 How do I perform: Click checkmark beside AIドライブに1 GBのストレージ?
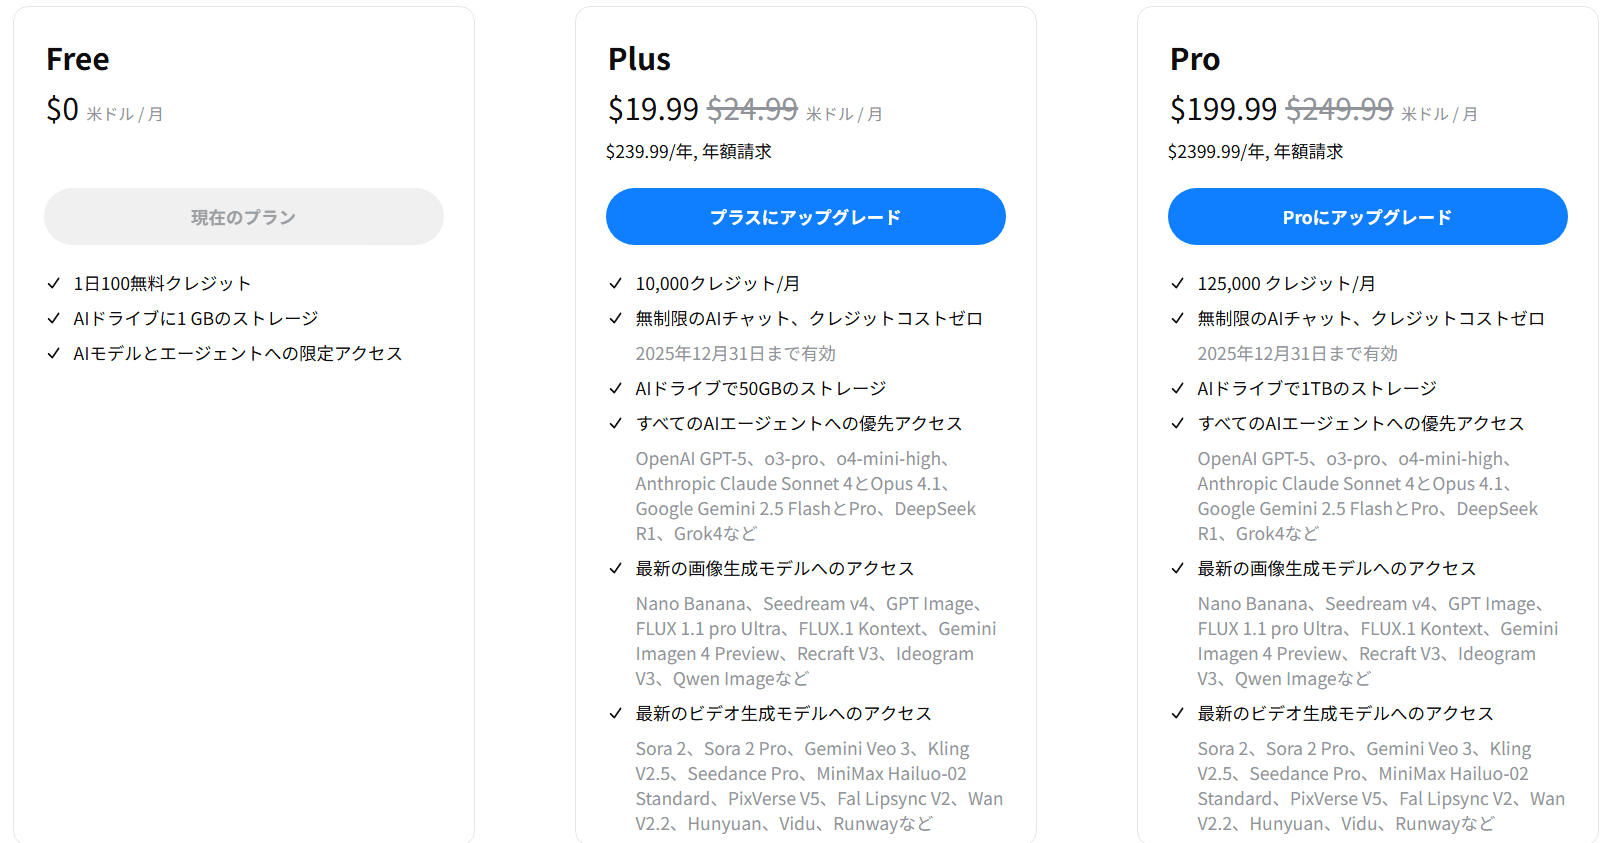pos(54,319)
